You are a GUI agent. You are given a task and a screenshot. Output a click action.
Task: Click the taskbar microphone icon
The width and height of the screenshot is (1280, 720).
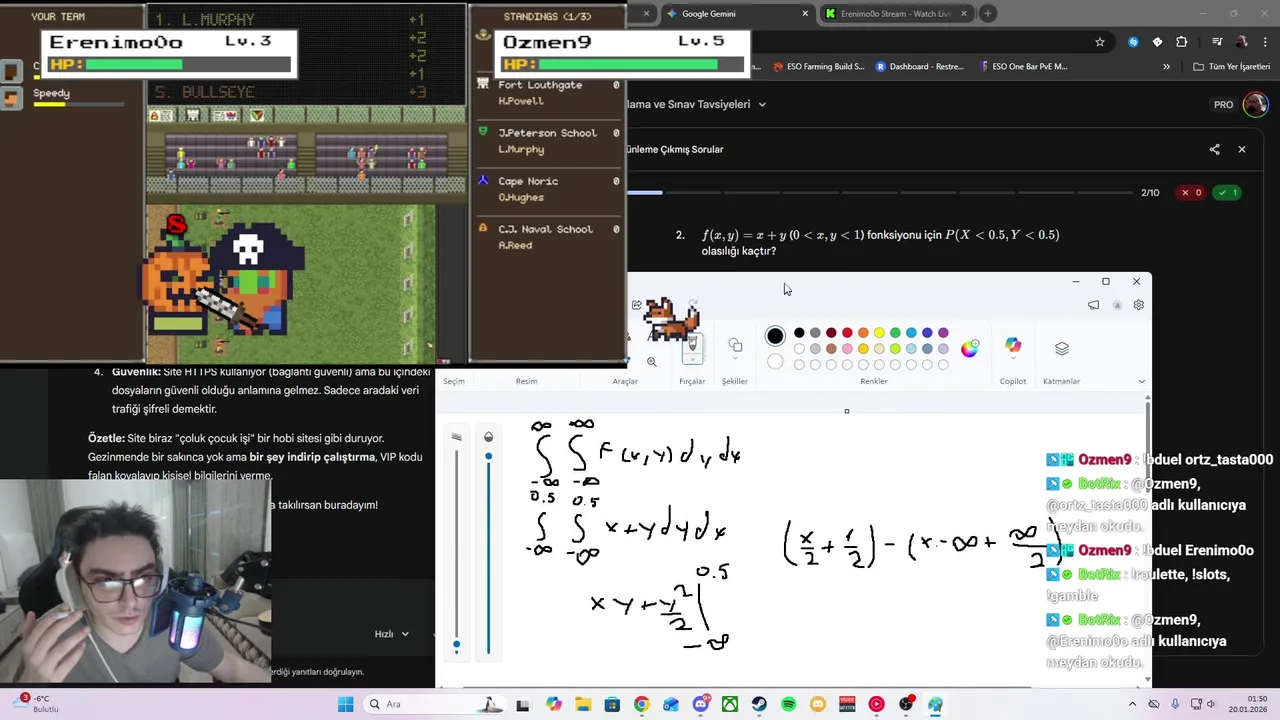click(x=1175, y=704)
